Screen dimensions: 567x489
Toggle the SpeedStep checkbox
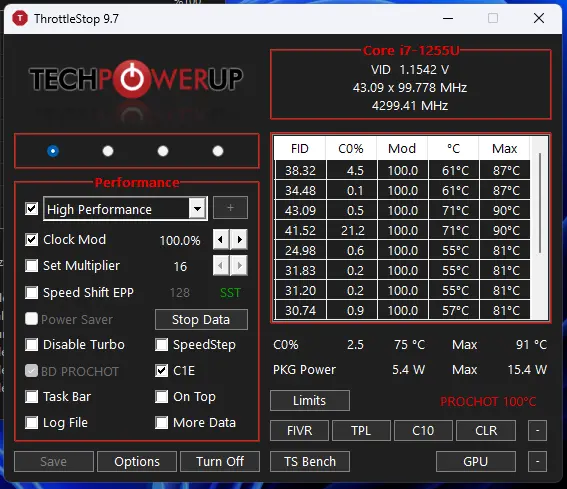161,345
